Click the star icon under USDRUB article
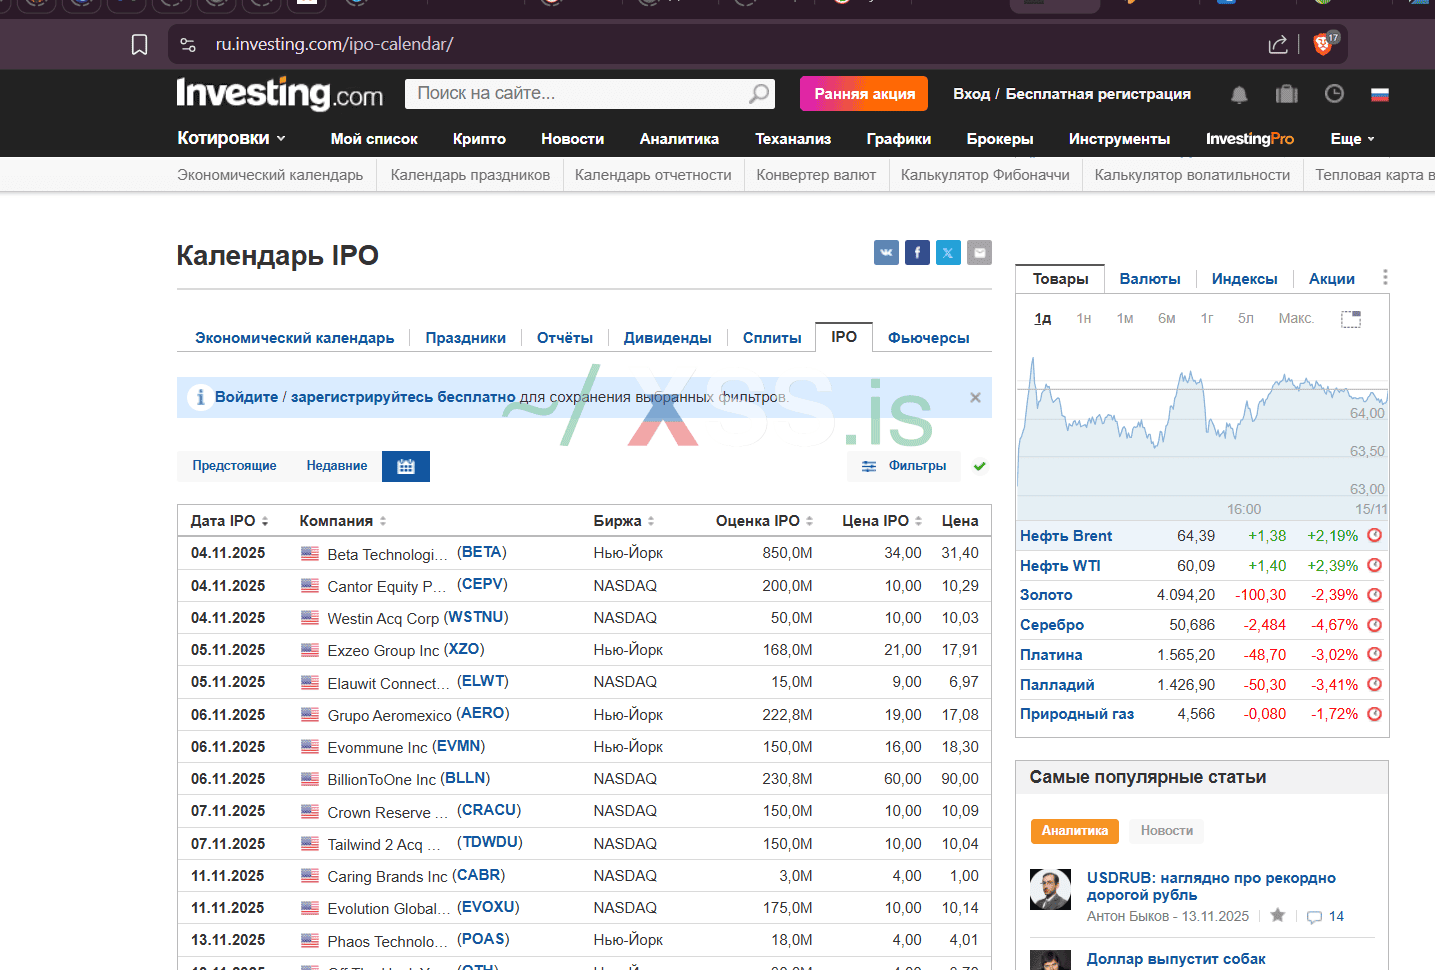The width and height of the screenshot is (1435, 970). point(1278,915)
